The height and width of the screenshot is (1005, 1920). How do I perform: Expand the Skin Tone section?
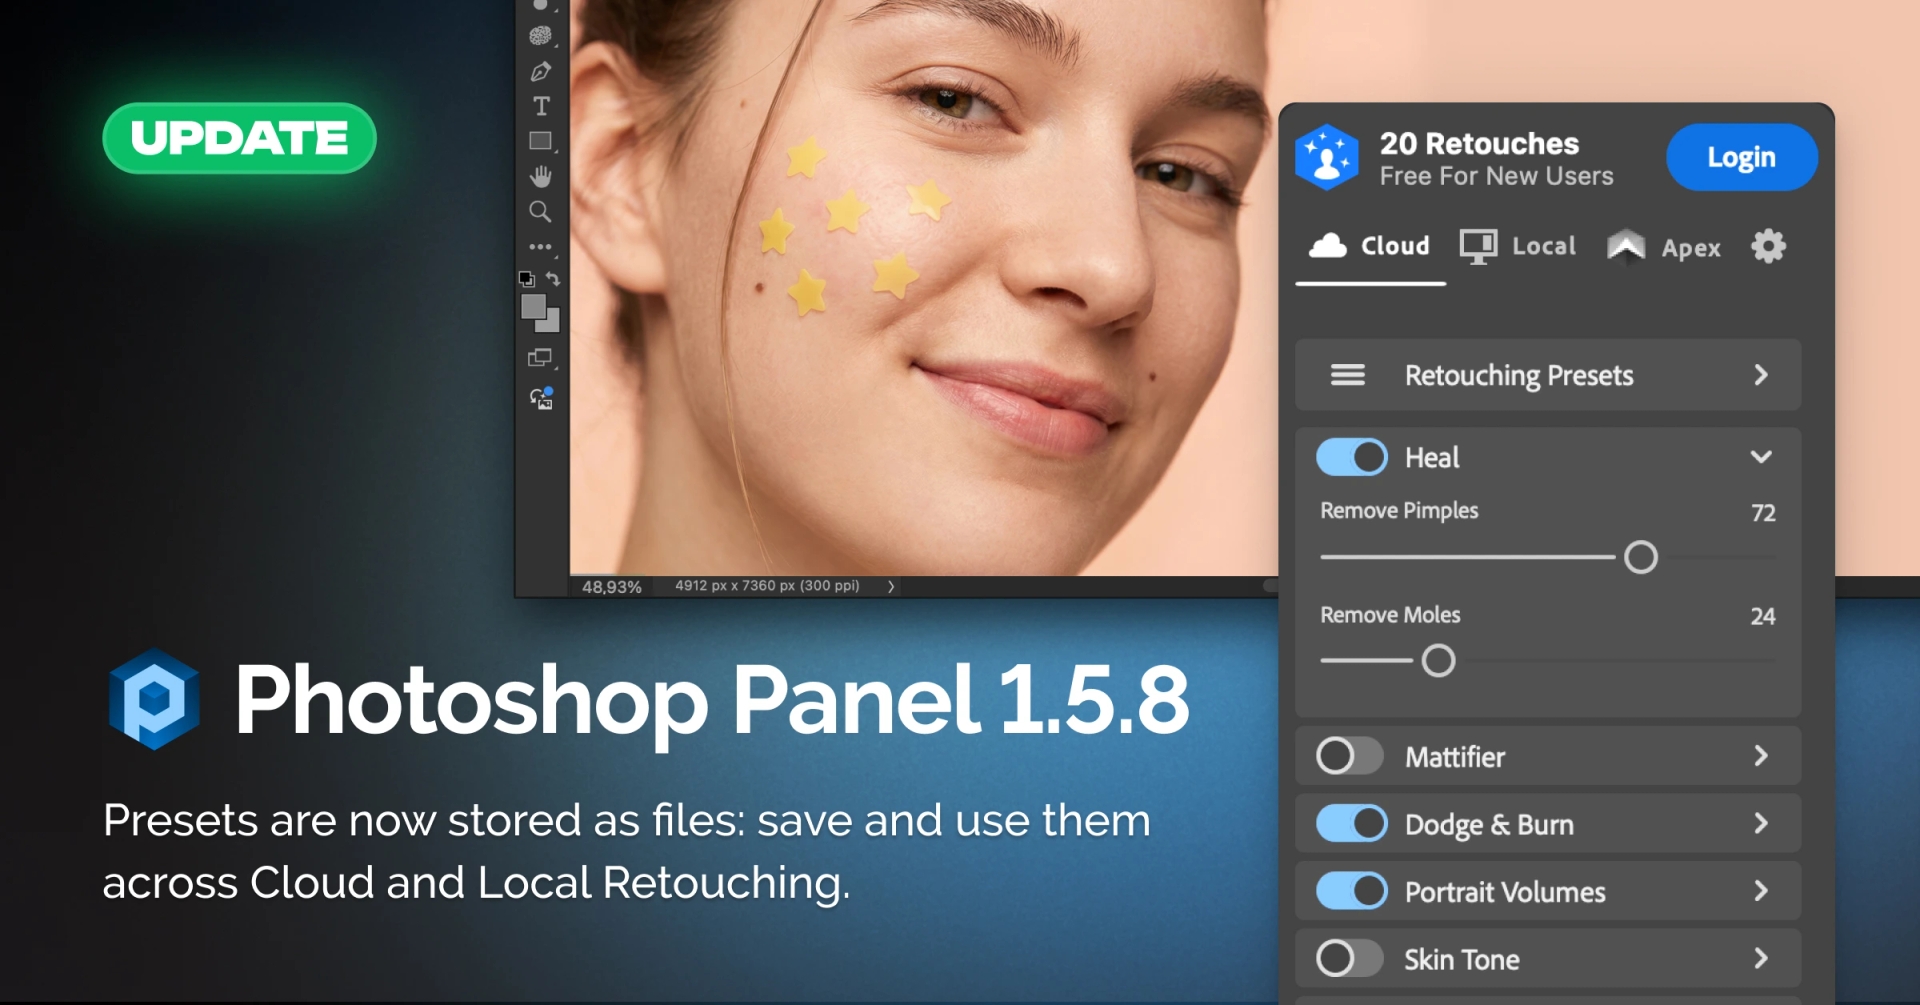coord(1761,958)
